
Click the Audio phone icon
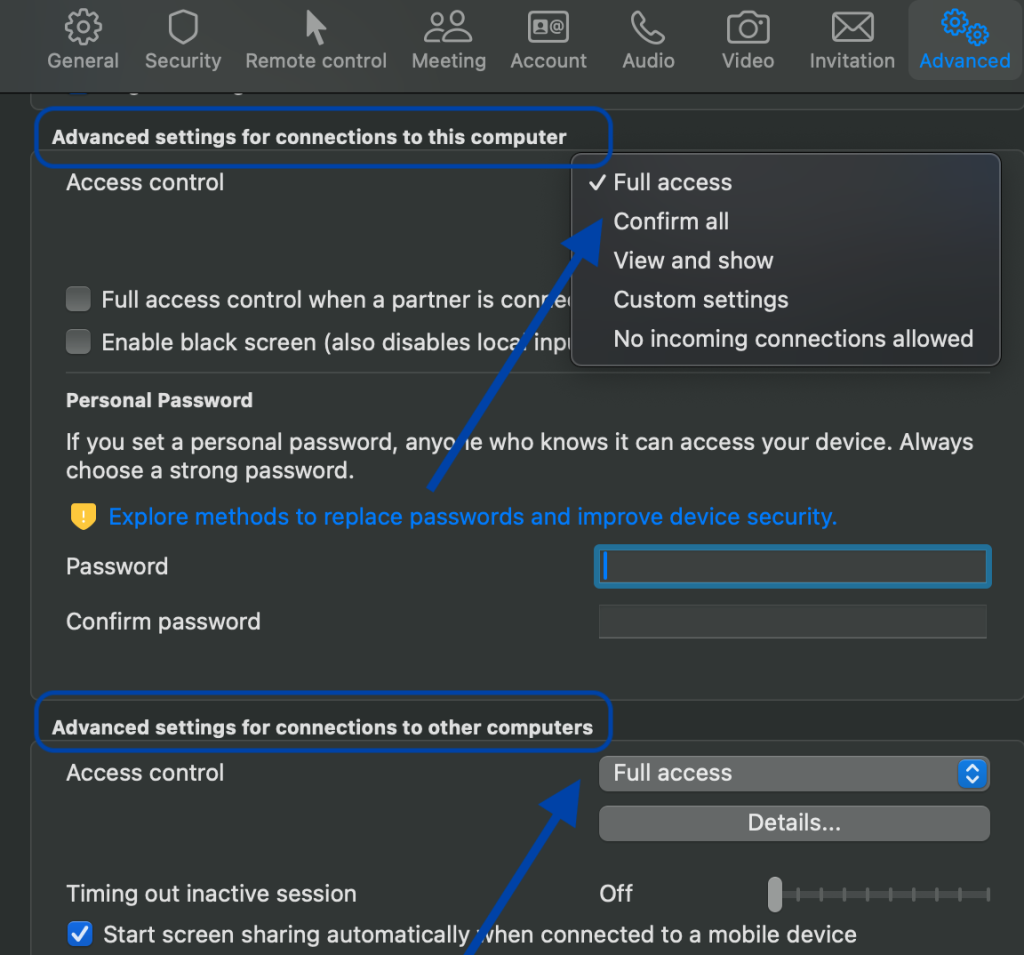[x=647, y=25]
